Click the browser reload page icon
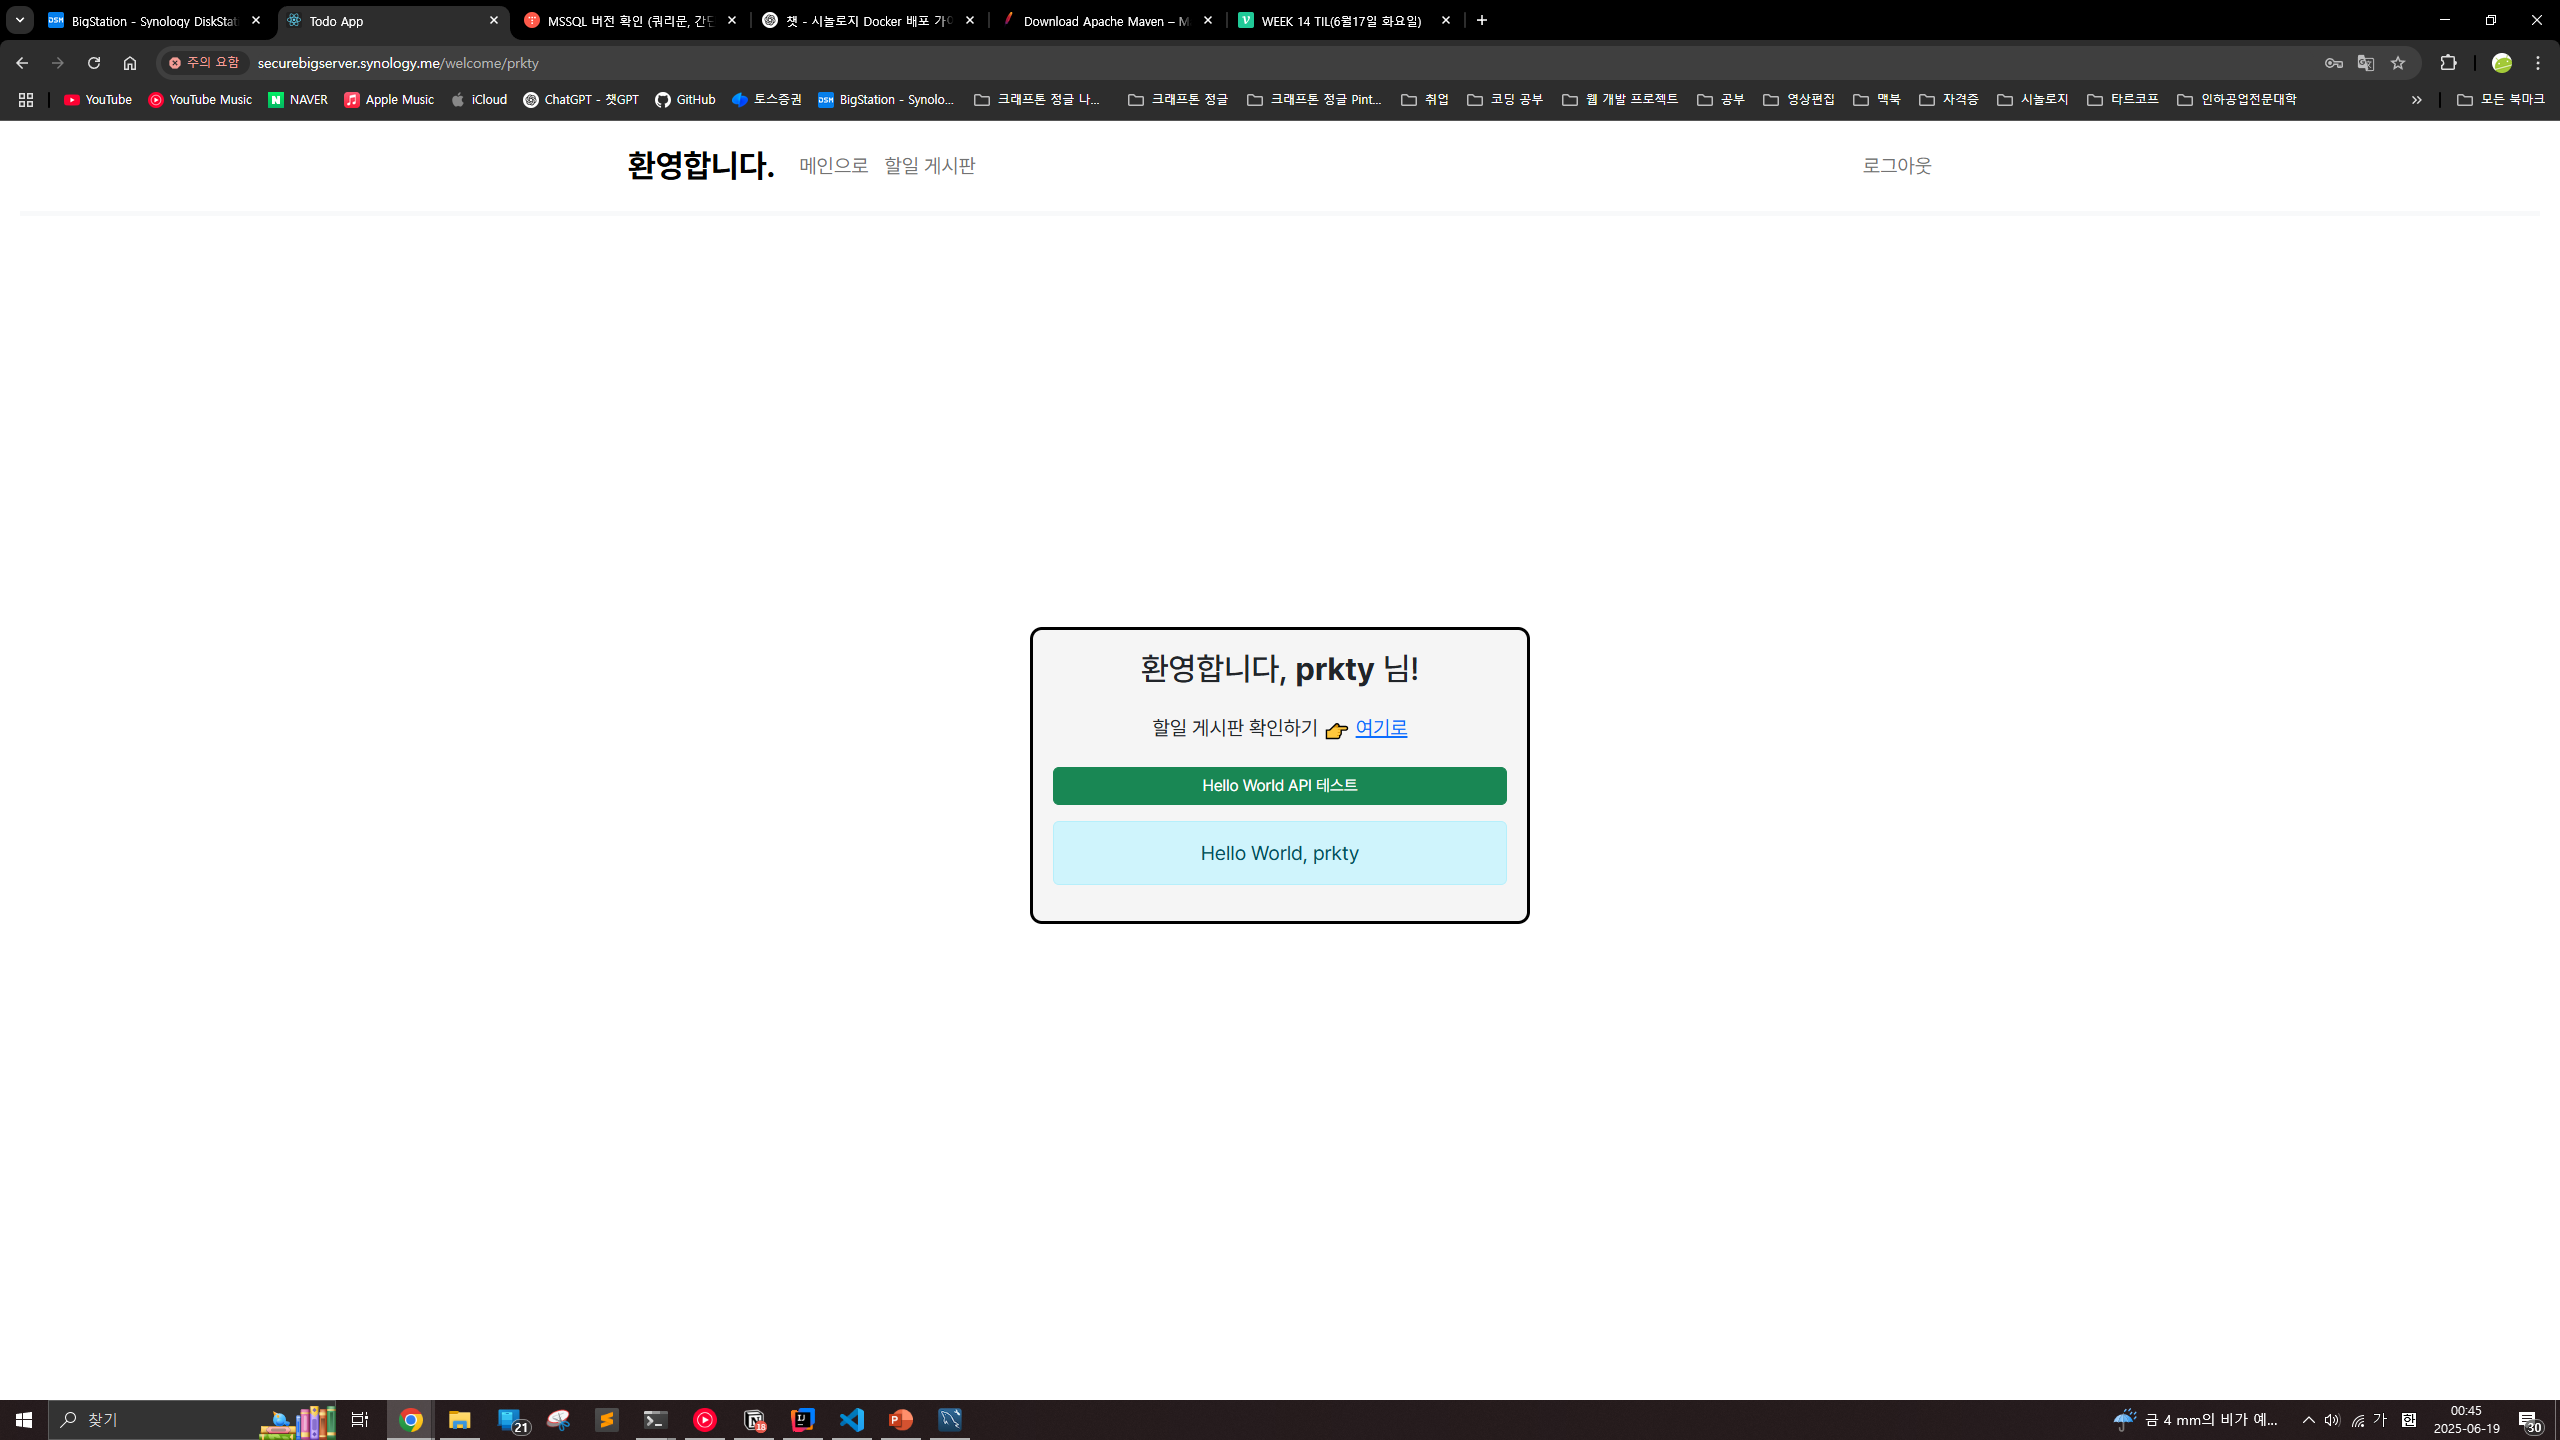Image resolution: width=2560 pixels, height=1440 pixels. 94,63
